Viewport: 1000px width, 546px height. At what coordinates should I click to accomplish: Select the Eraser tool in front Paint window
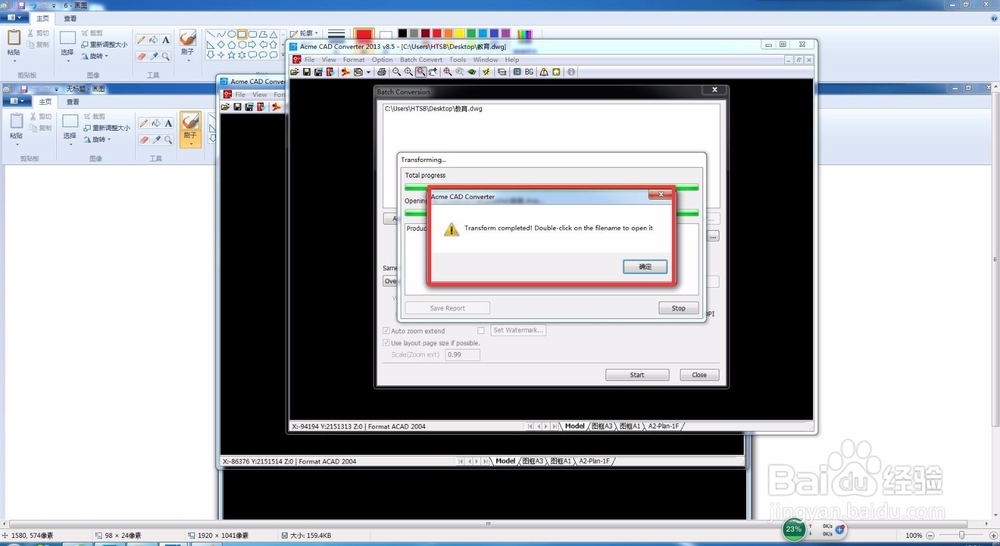pos(141,56)
